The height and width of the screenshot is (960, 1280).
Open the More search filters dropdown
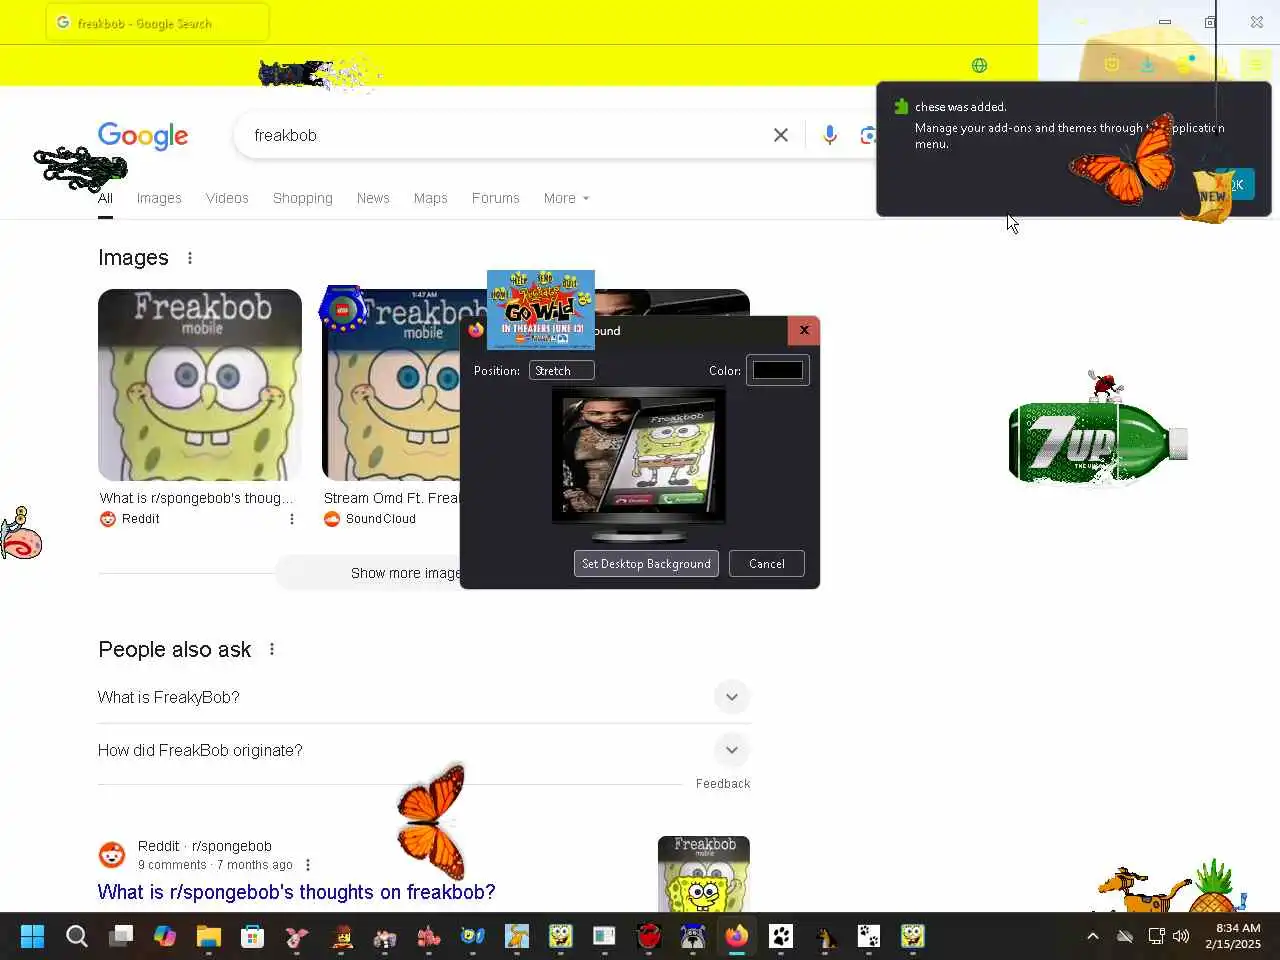coord(566,198)
